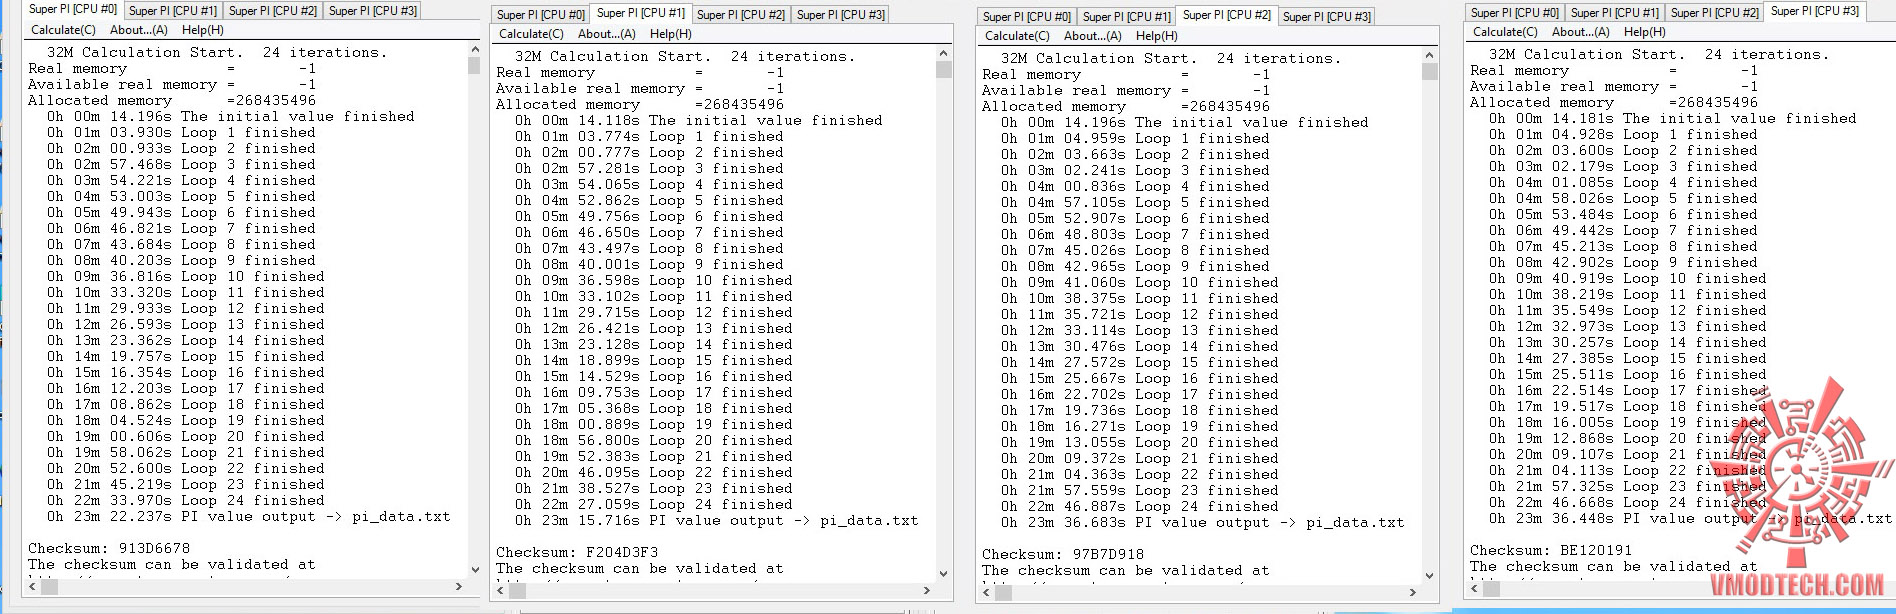This screenshot has width=1896, height=614.
Task: Choose Super PI [CPU #0] tab in checksum 97B7D918 window
Action: [x=1027, y=17]
